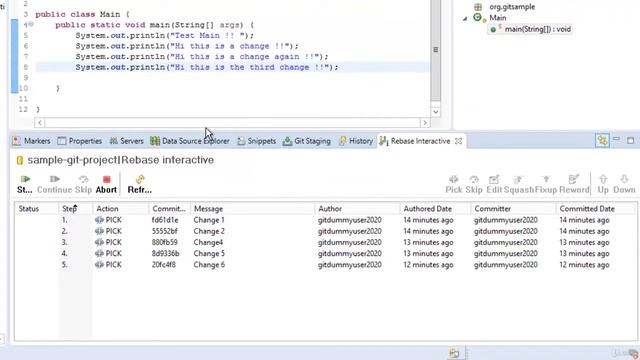Click the left Skip button beside Continue
Viewport: 640px width, 360px height.
pos(83,184)
